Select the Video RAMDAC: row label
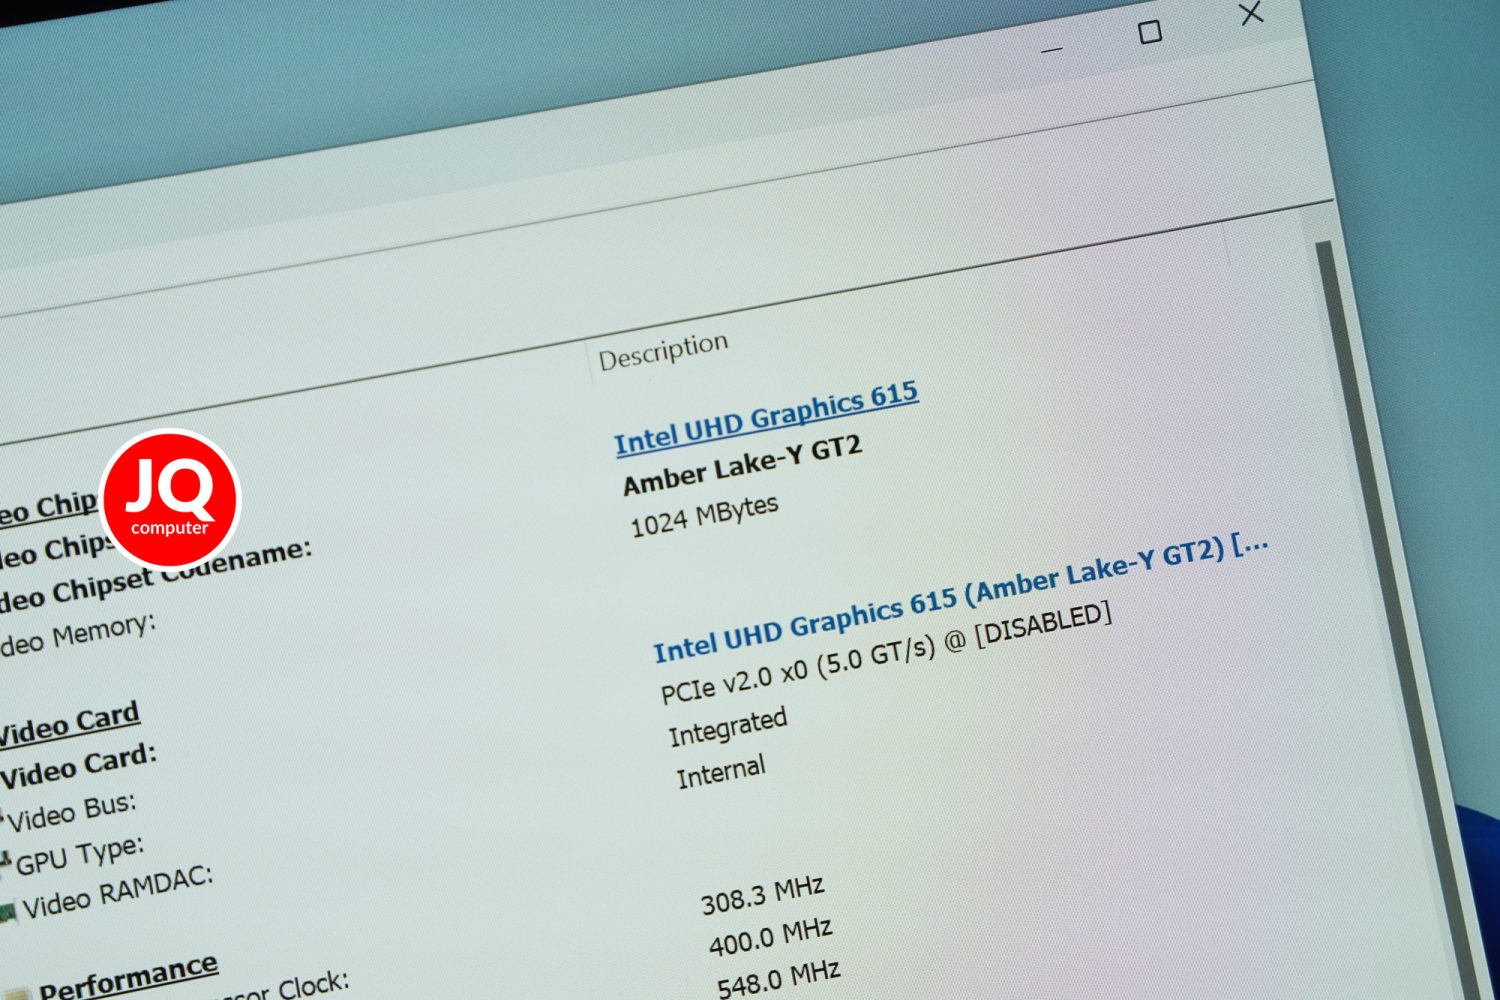Viewport: 1500px width, 1000px height. click(x=118, y=892)
